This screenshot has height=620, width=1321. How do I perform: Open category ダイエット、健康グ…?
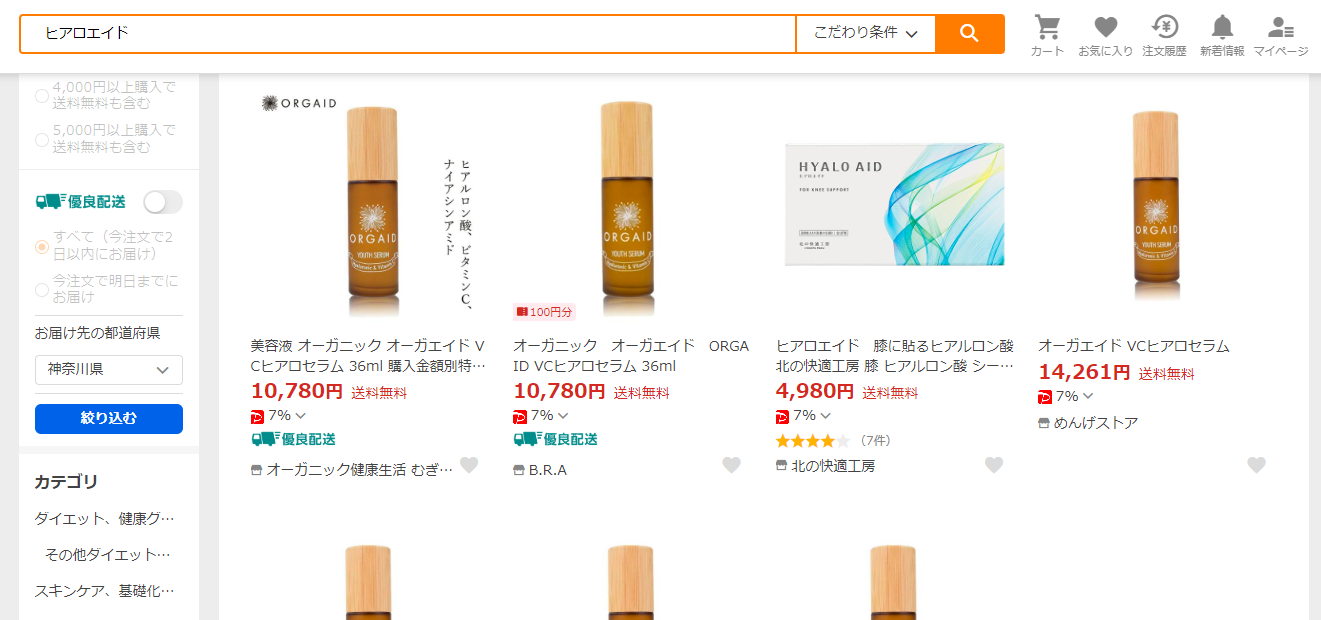click(x=105, y=518)
